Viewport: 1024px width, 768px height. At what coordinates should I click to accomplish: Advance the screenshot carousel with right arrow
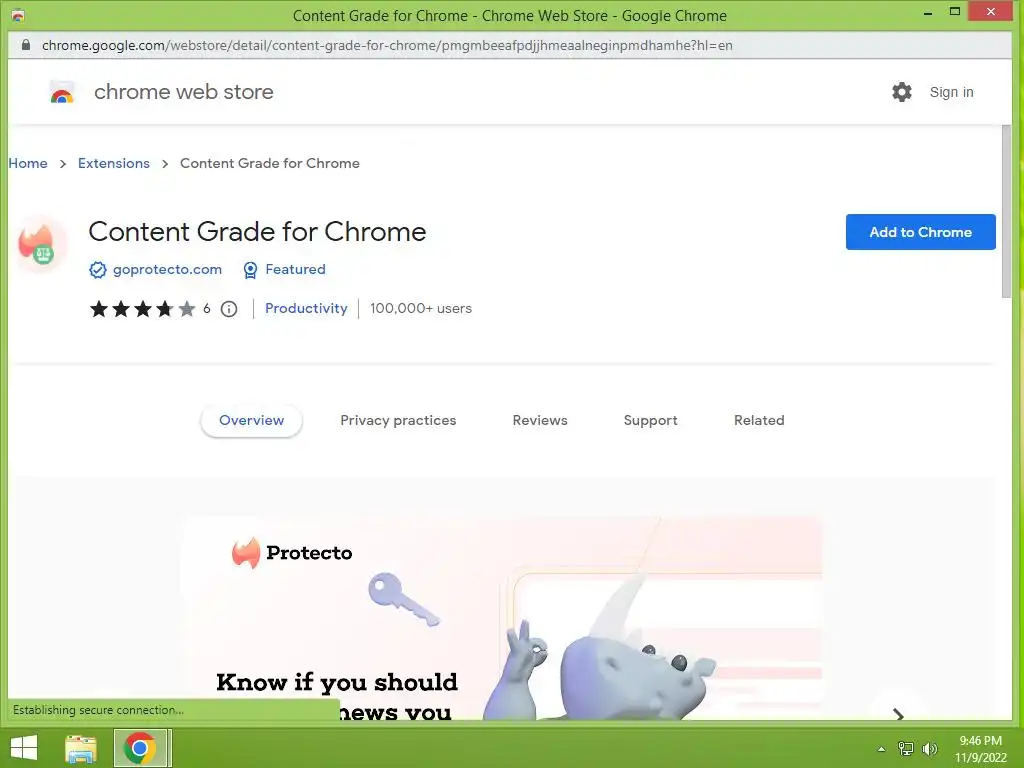click(x=898, y=714)
